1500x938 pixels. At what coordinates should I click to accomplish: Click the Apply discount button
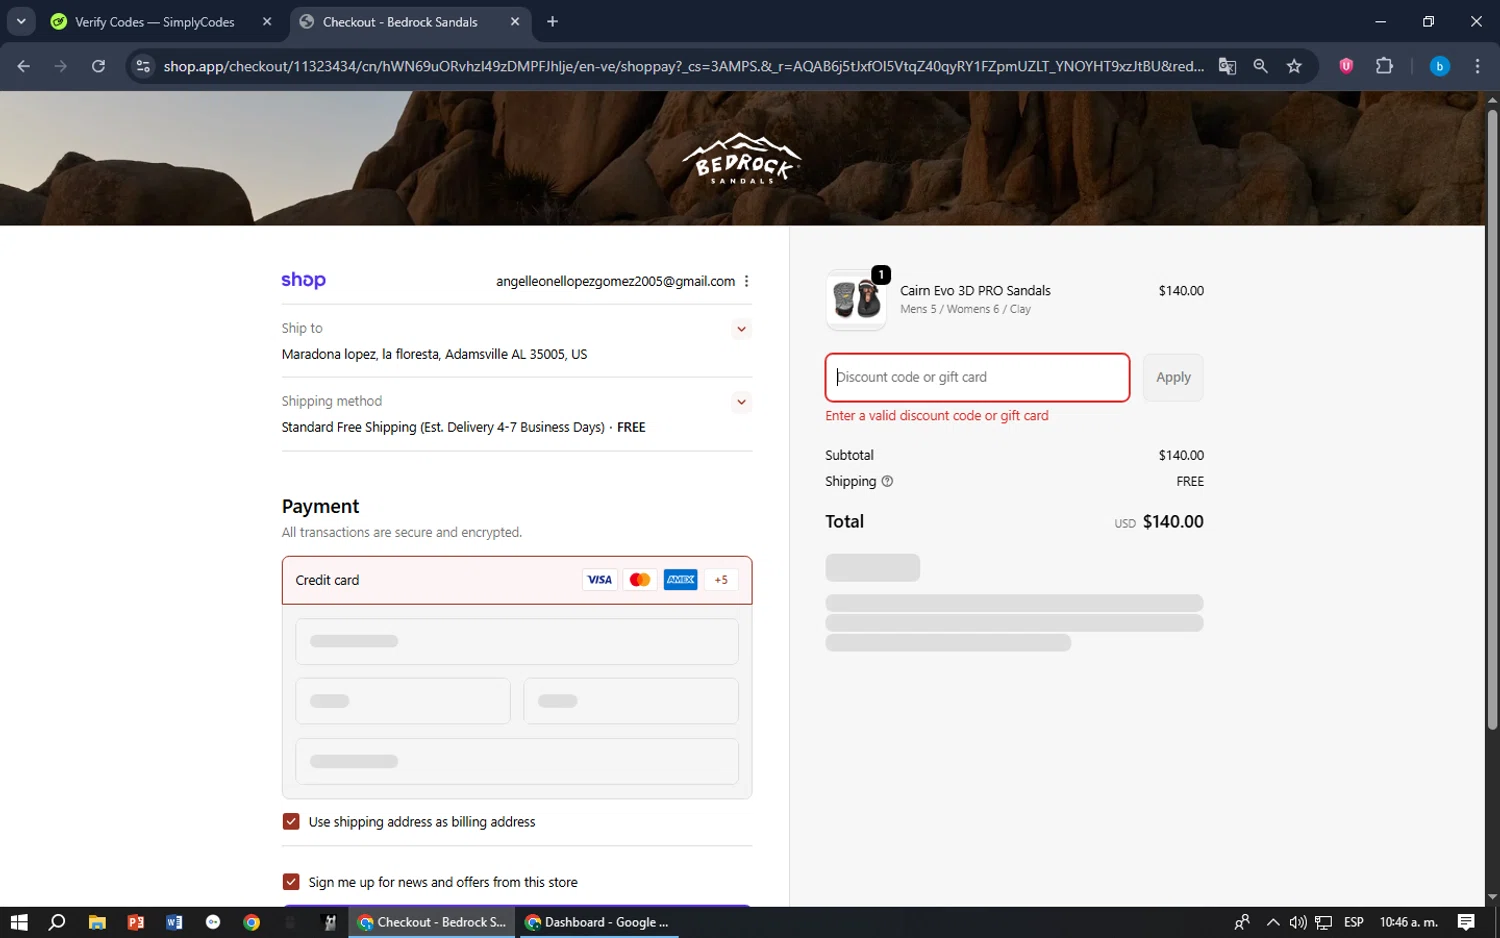coord(1173,377)
